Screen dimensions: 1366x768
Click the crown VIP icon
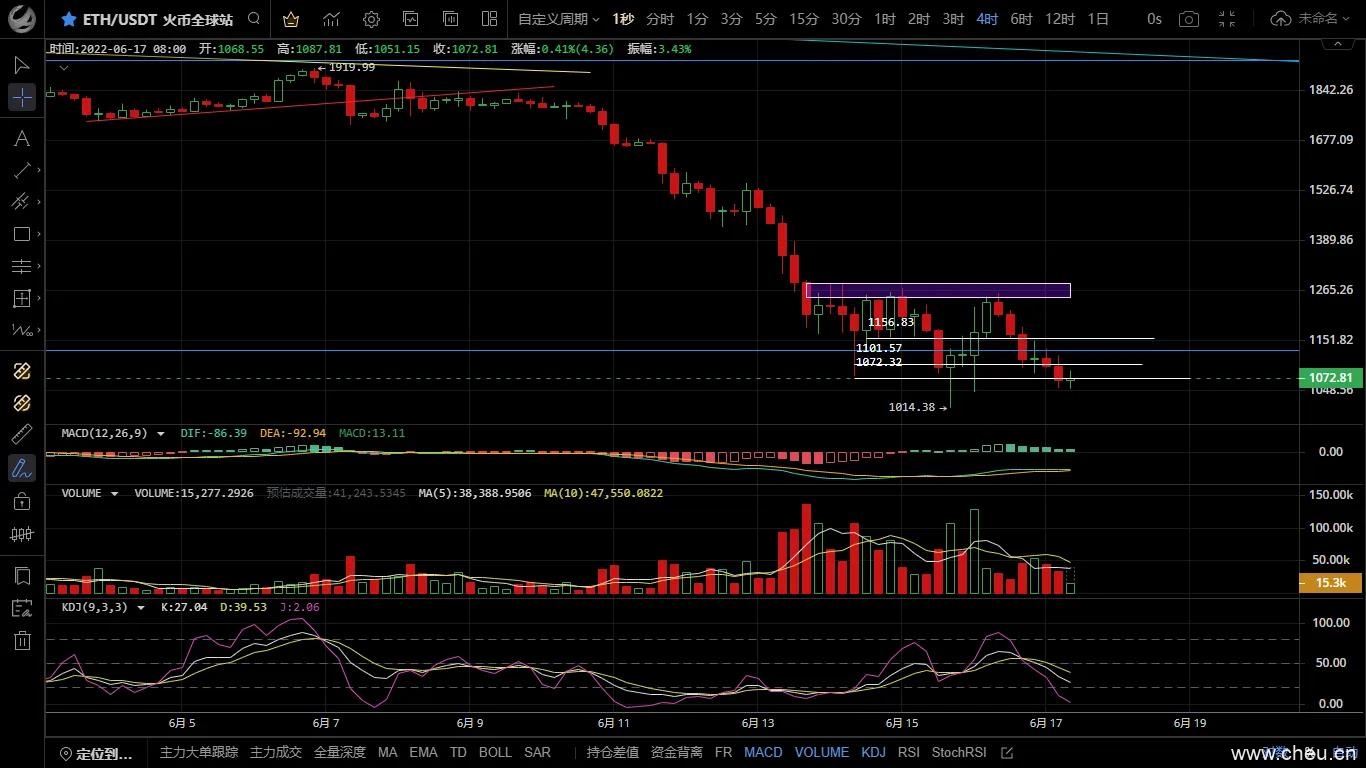(x=290, y=19)
